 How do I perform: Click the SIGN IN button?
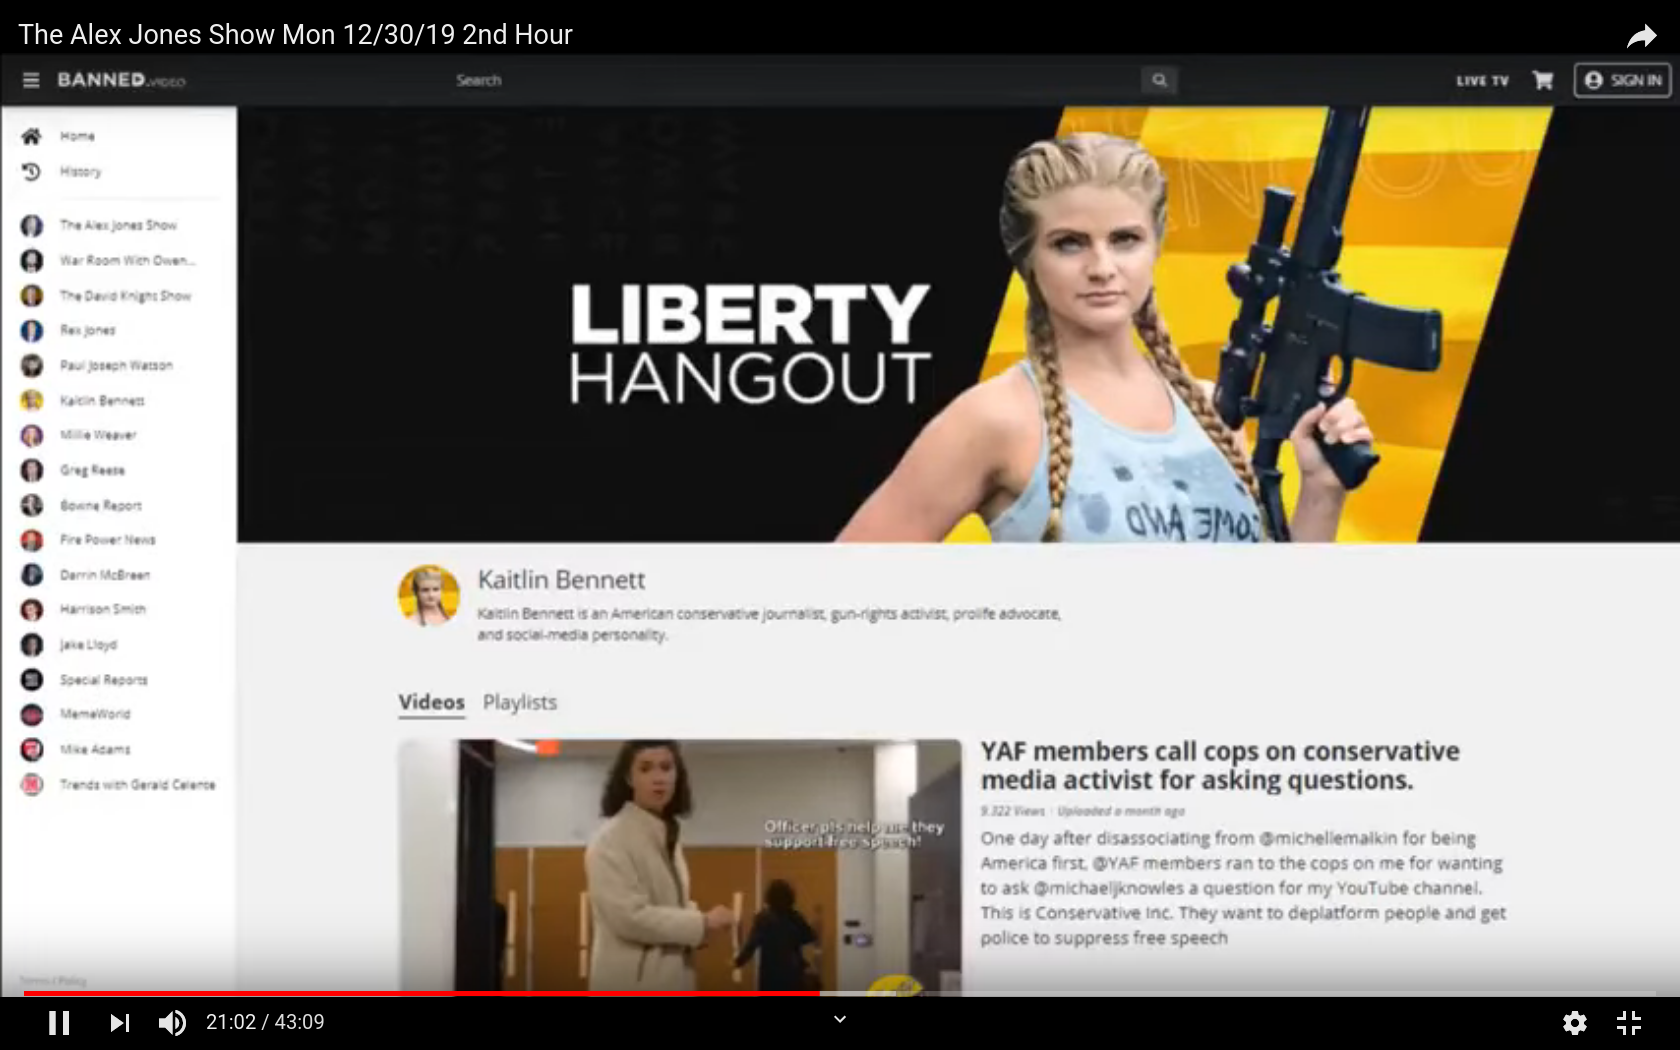pos(1623,80)
